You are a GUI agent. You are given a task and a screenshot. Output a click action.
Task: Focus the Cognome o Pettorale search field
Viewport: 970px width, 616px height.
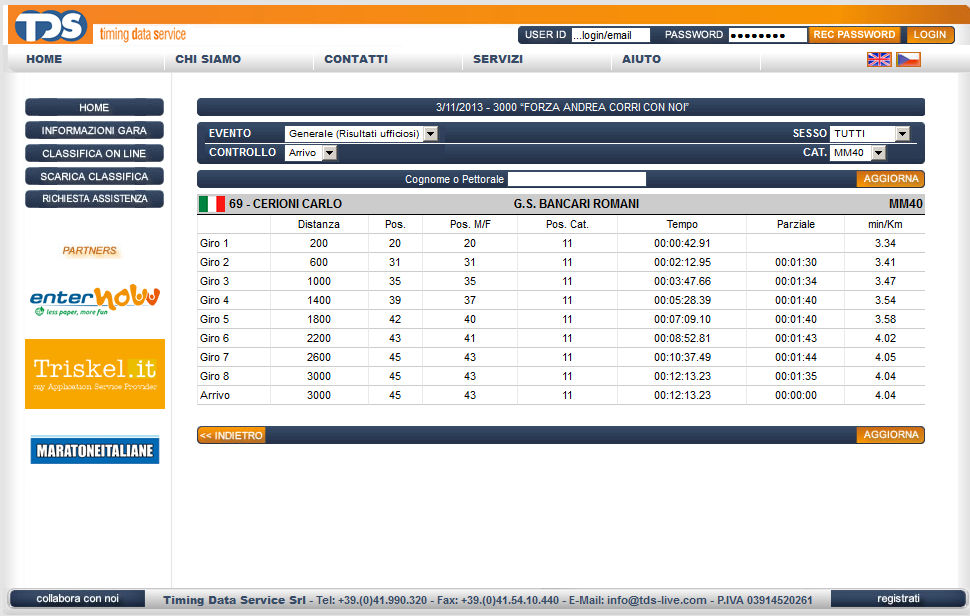point(577,180)
